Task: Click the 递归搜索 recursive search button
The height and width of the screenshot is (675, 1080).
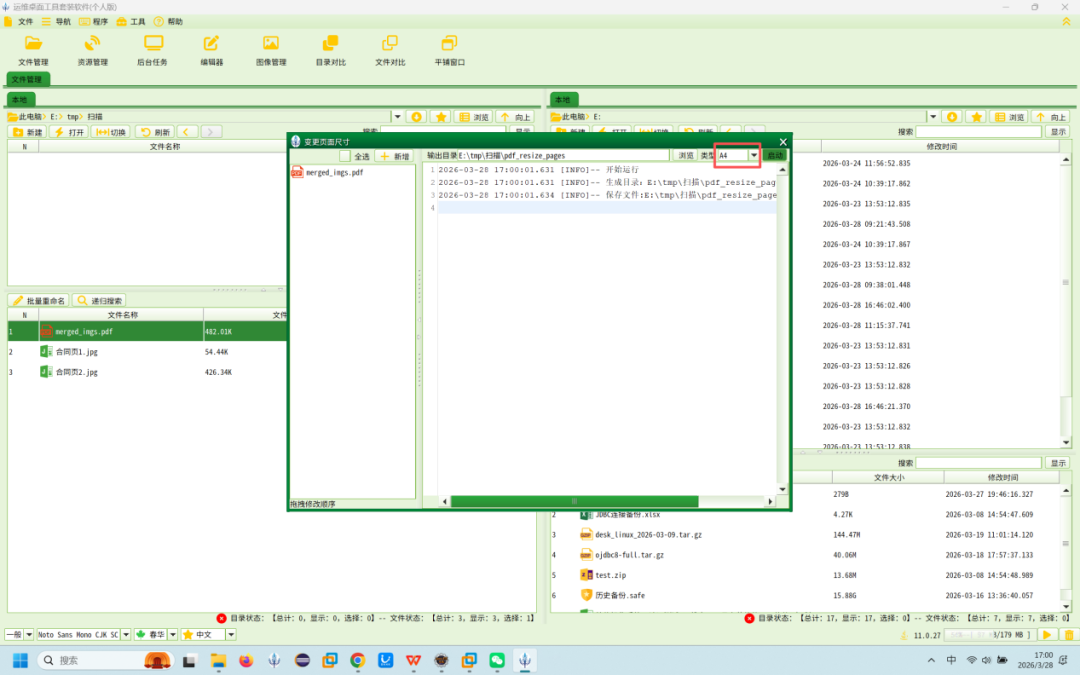Action: (x=100, y=300)
